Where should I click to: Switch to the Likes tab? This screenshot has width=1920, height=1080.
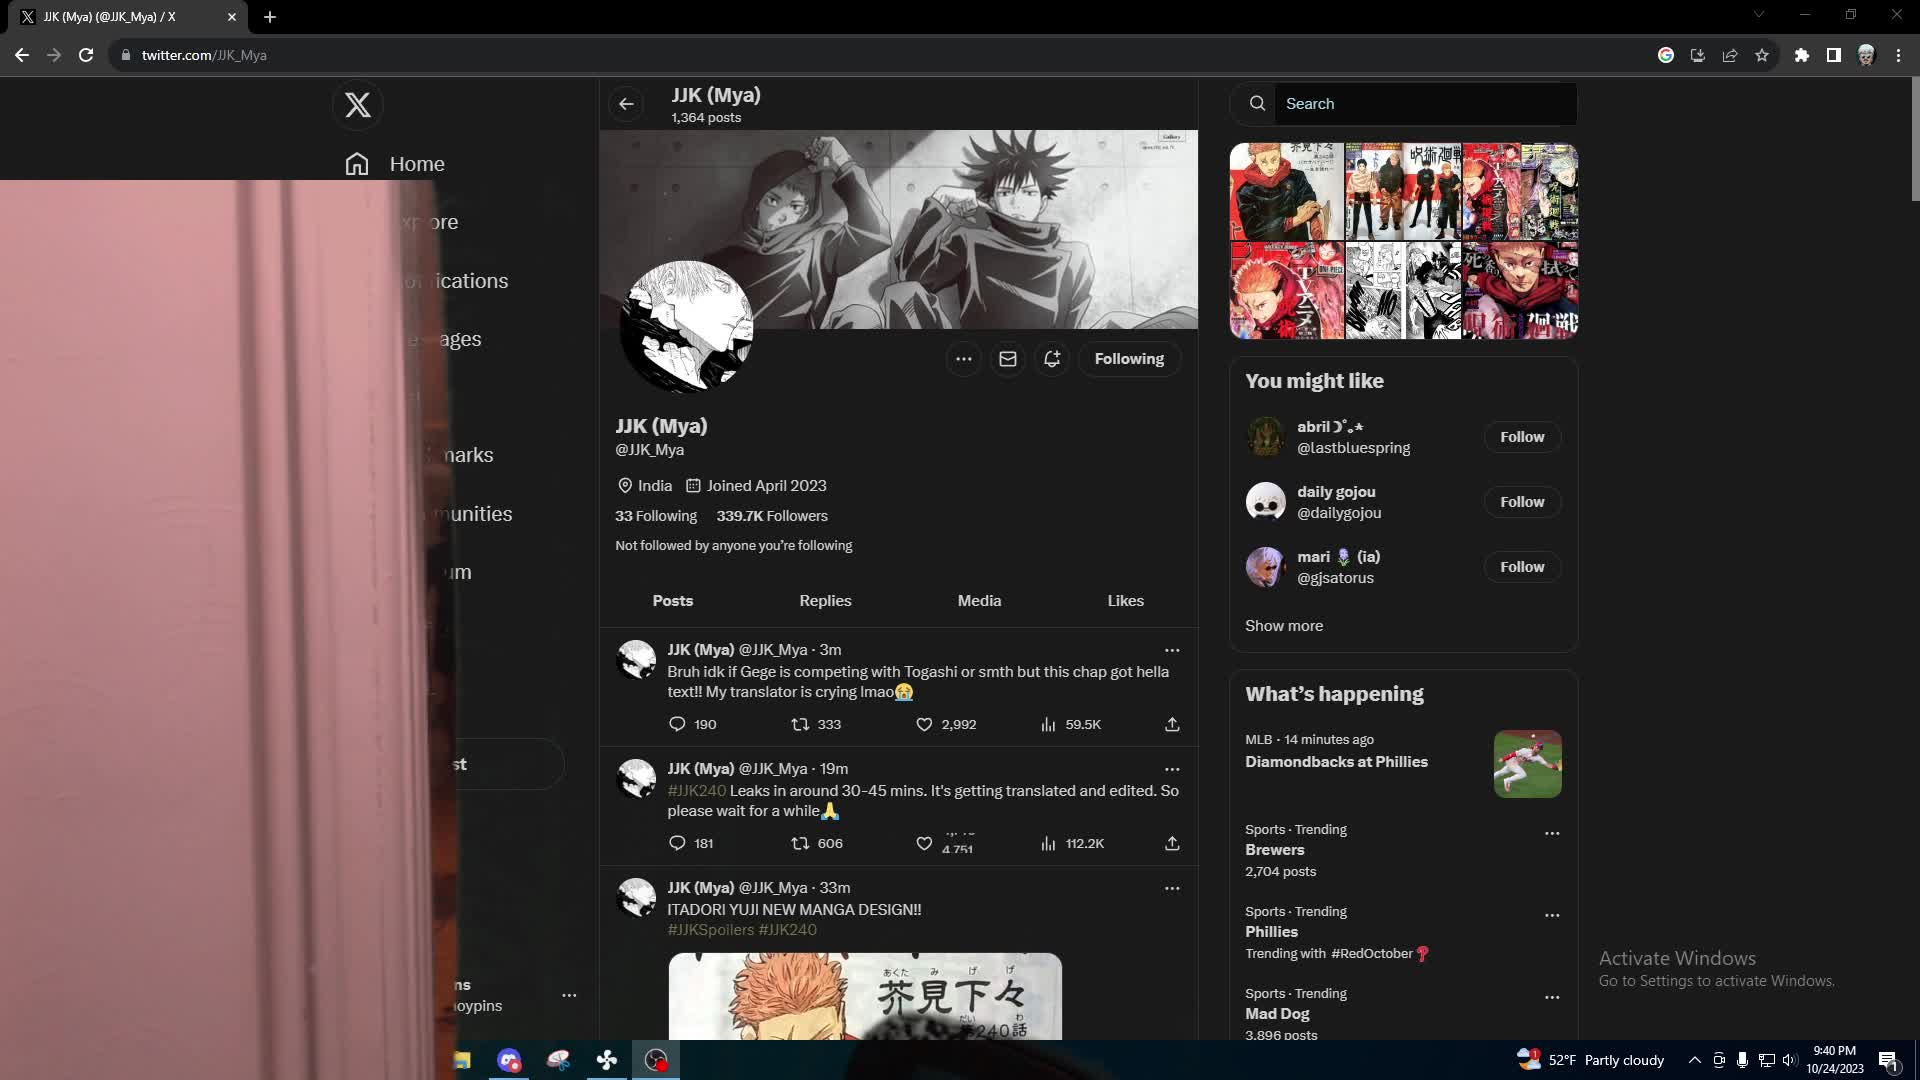pyautogui.click(x=1125, y=601)
